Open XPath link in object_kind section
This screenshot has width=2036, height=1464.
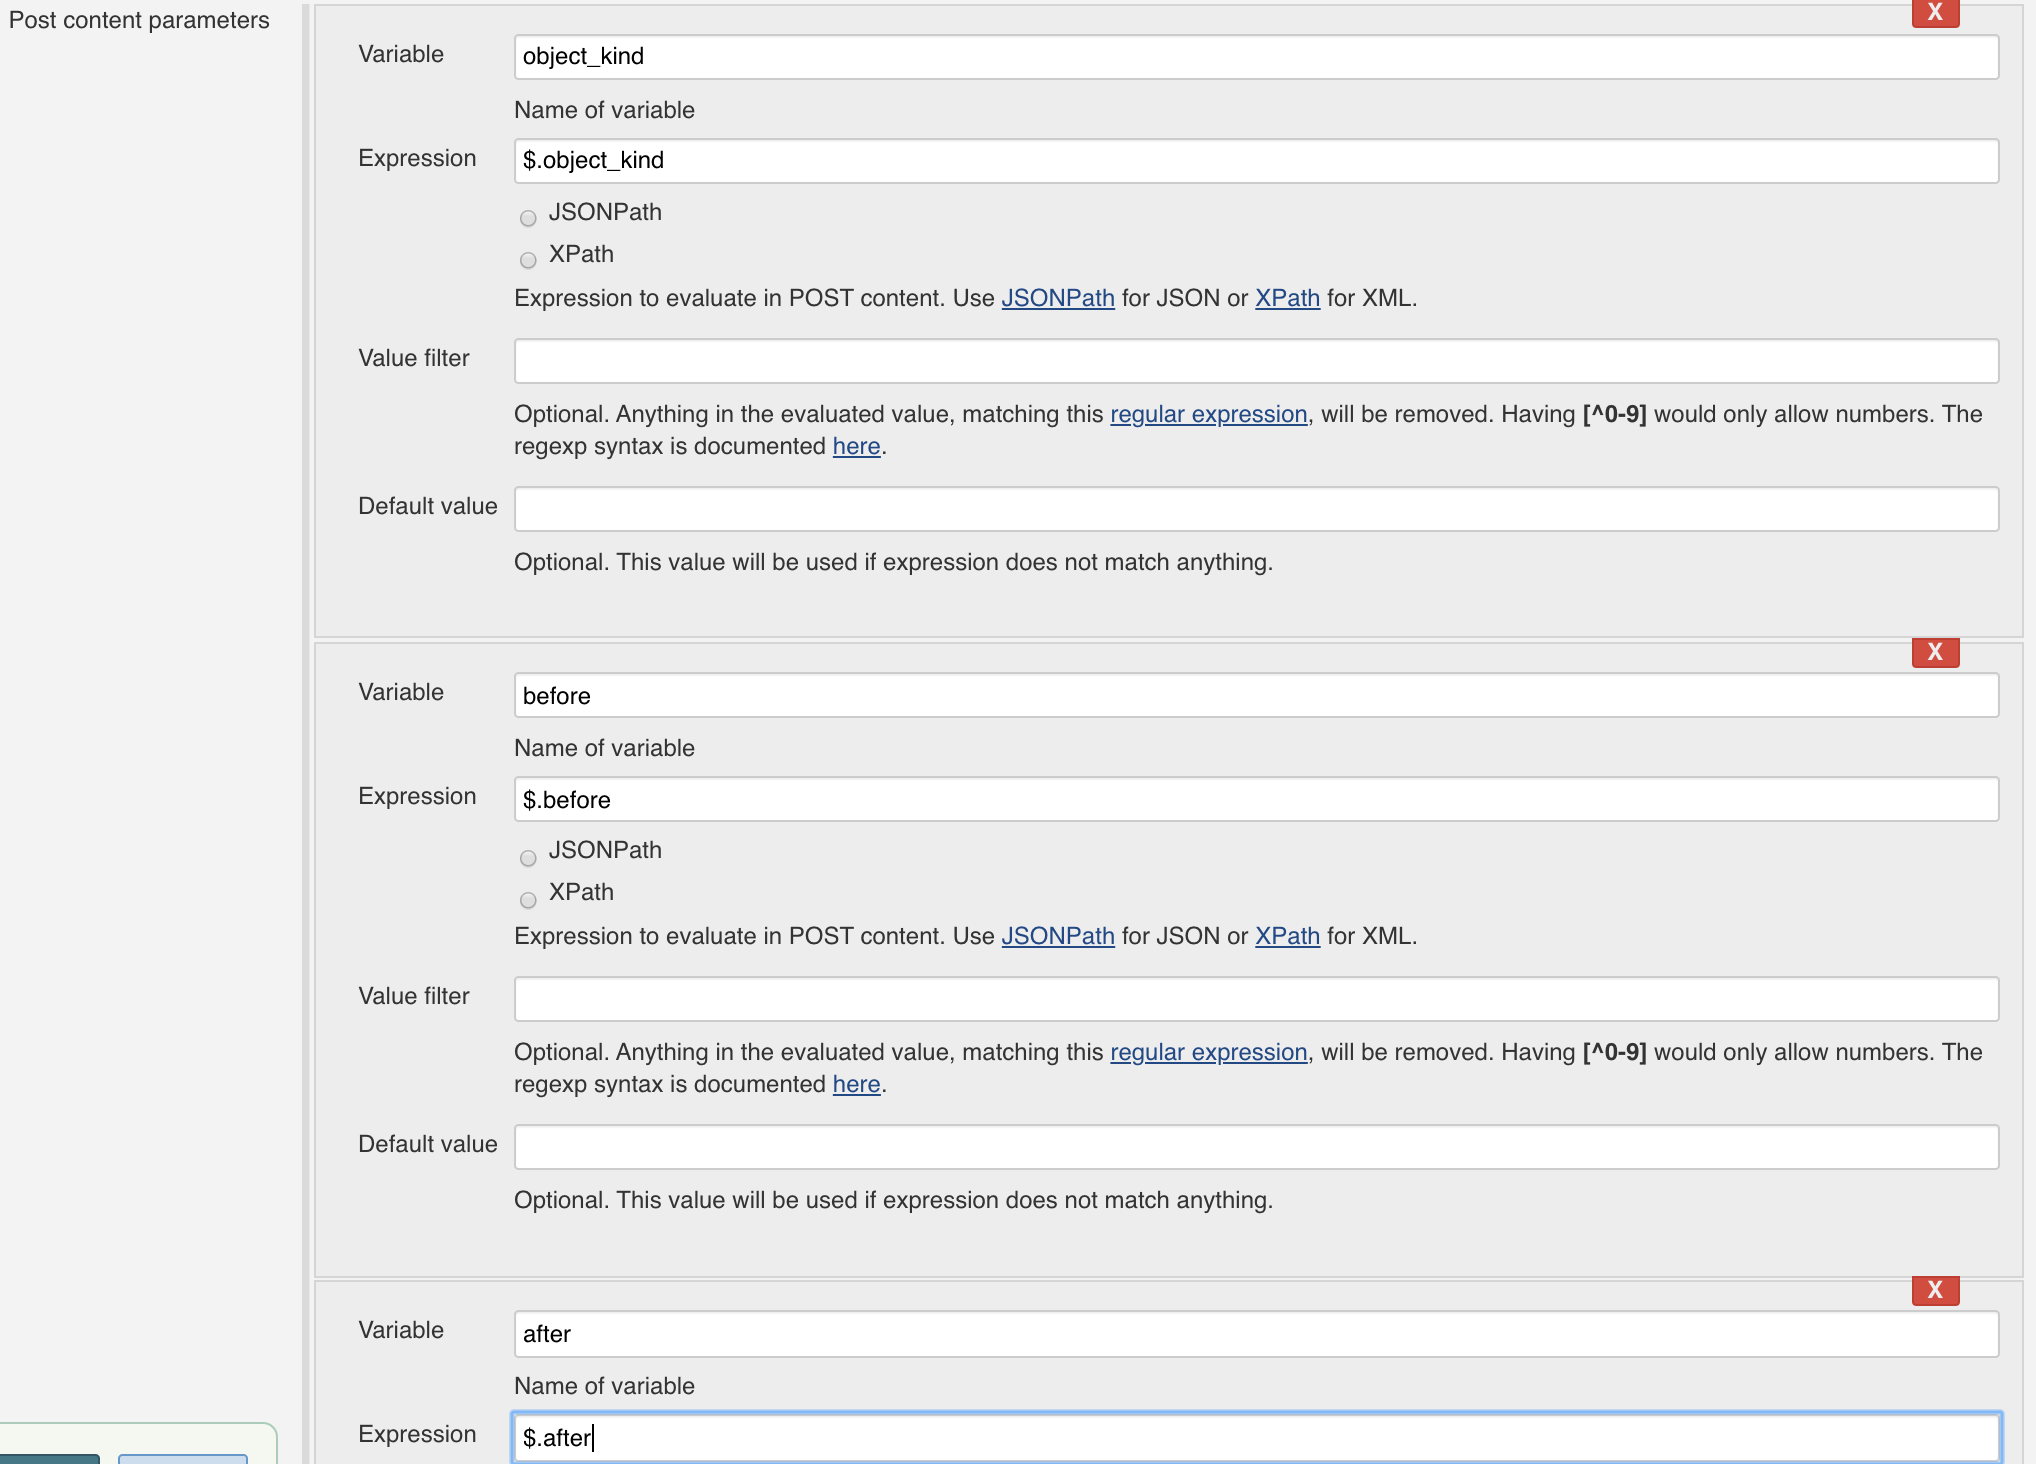pyautogui.click(x=1287, y=298)
